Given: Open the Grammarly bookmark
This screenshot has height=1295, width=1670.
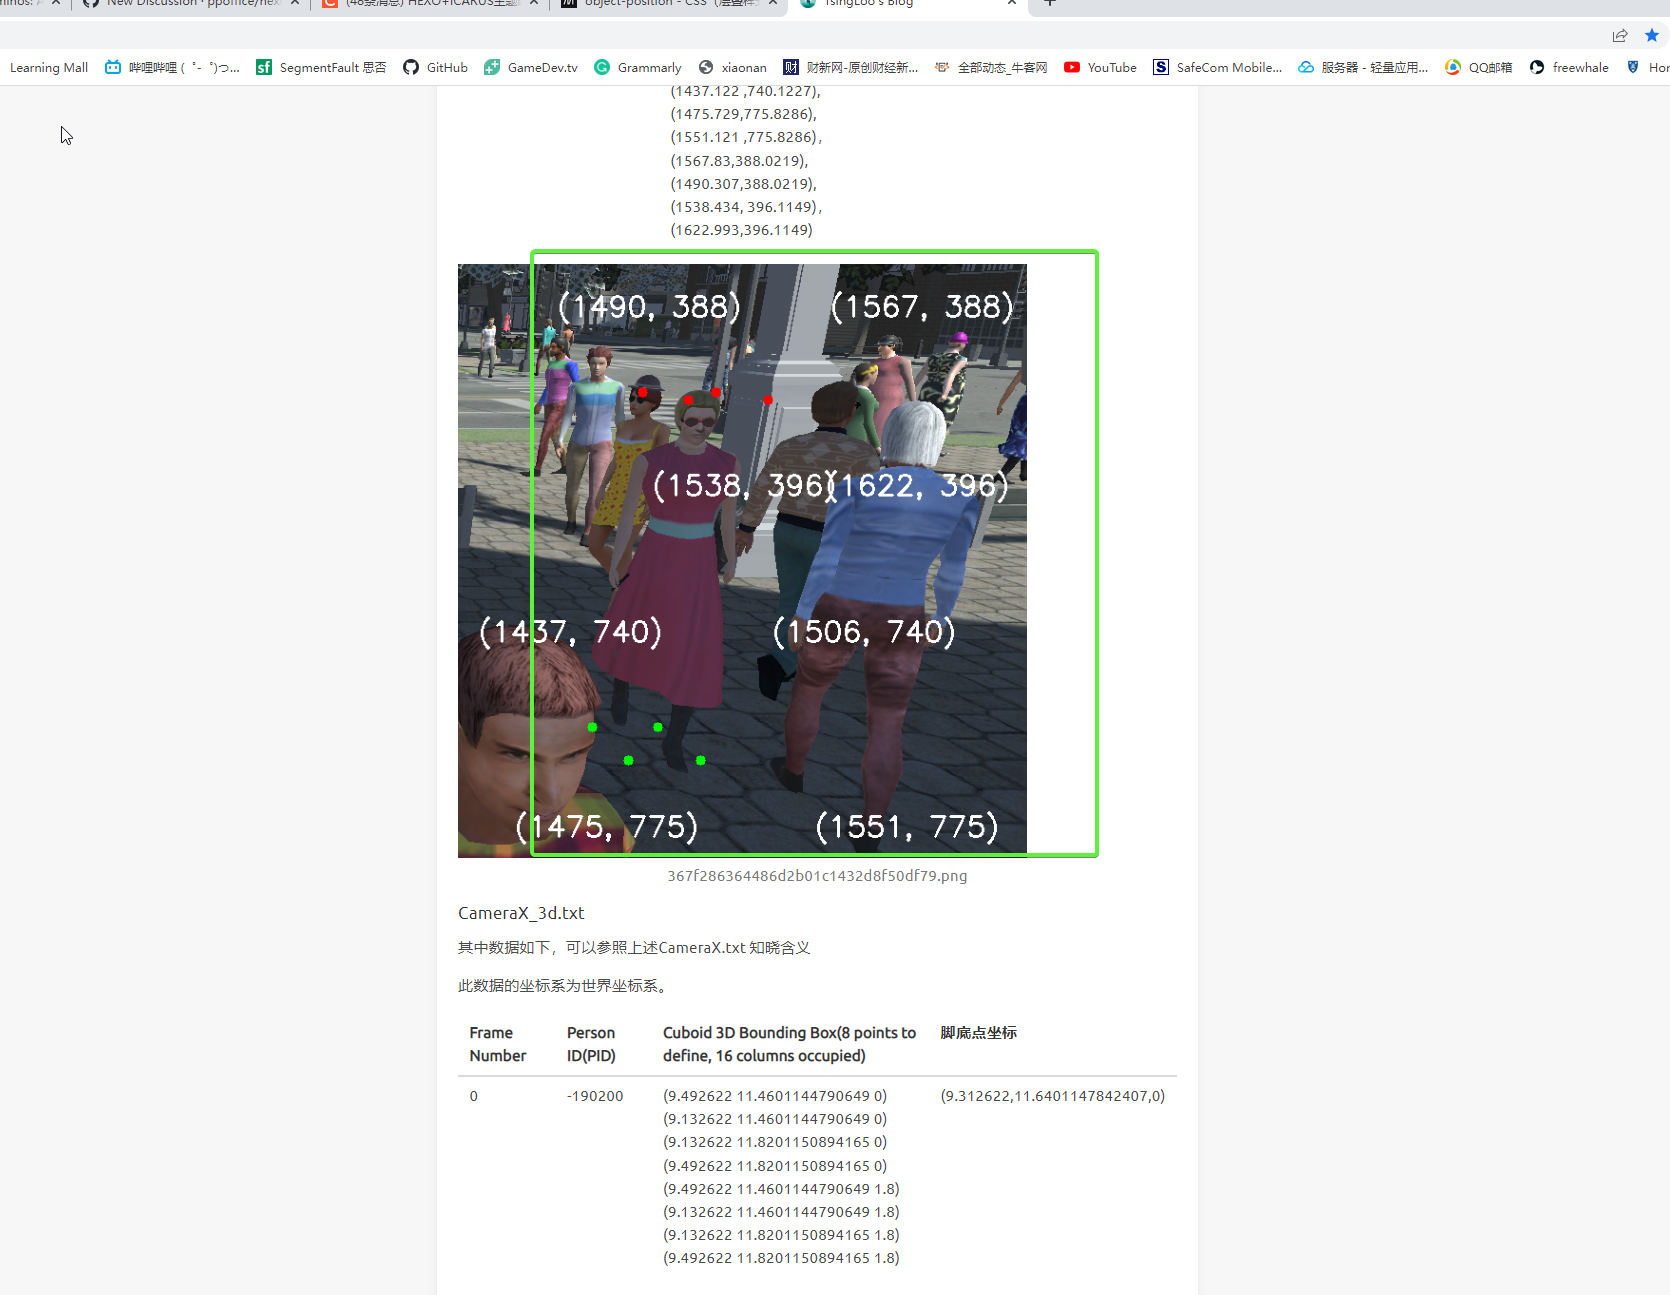Looking at the screenshot, I should [x=637, y=67].
